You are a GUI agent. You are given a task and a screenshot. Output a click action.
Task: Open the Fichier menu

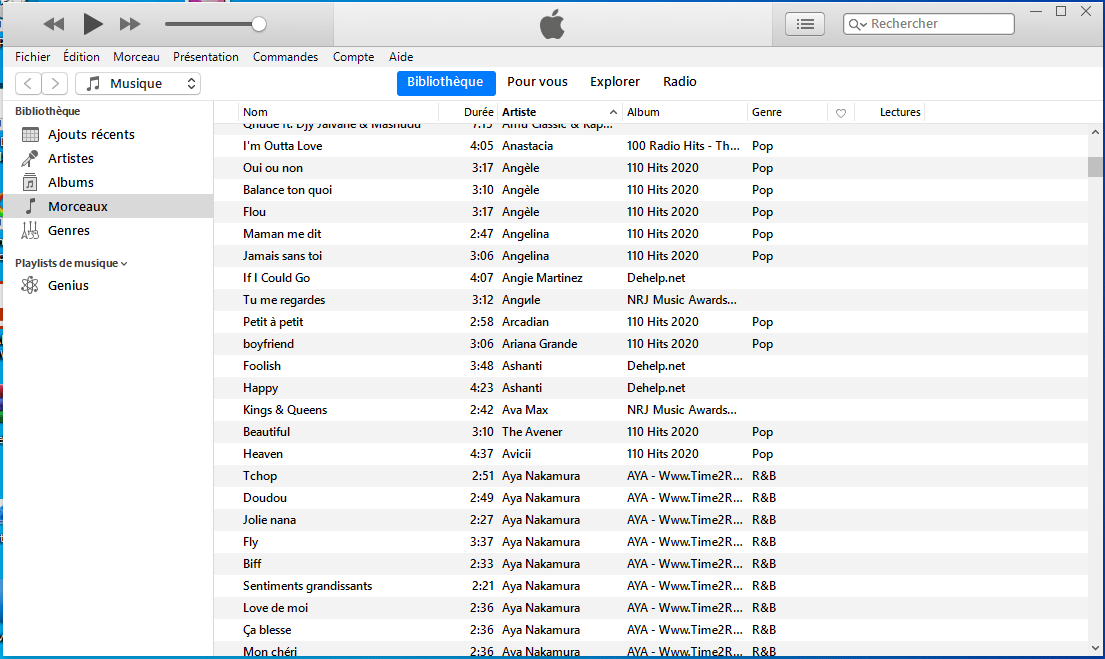[32, 57]
